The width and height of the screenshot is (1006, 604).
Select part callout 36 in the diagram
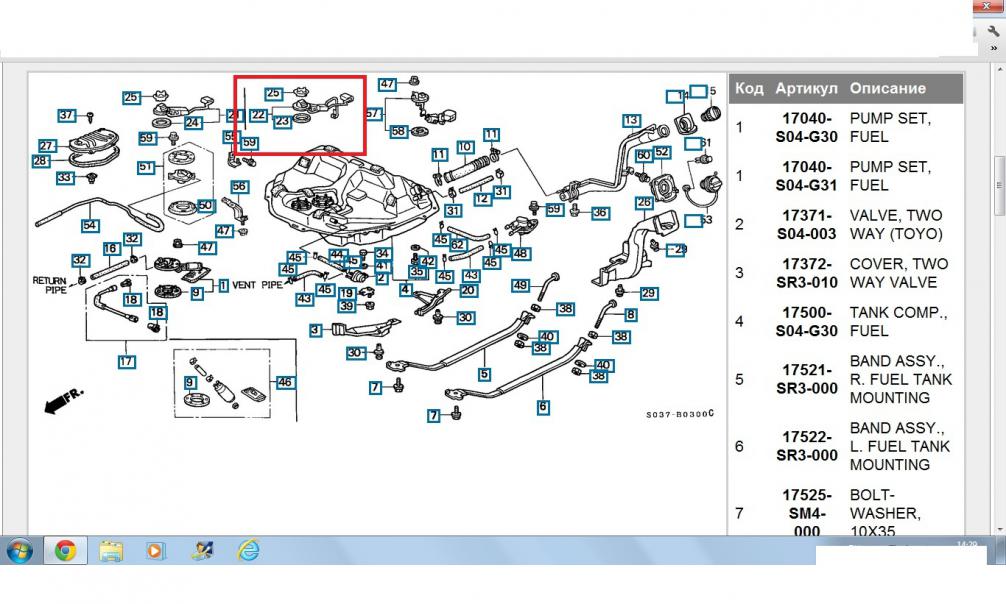point(600,212)
